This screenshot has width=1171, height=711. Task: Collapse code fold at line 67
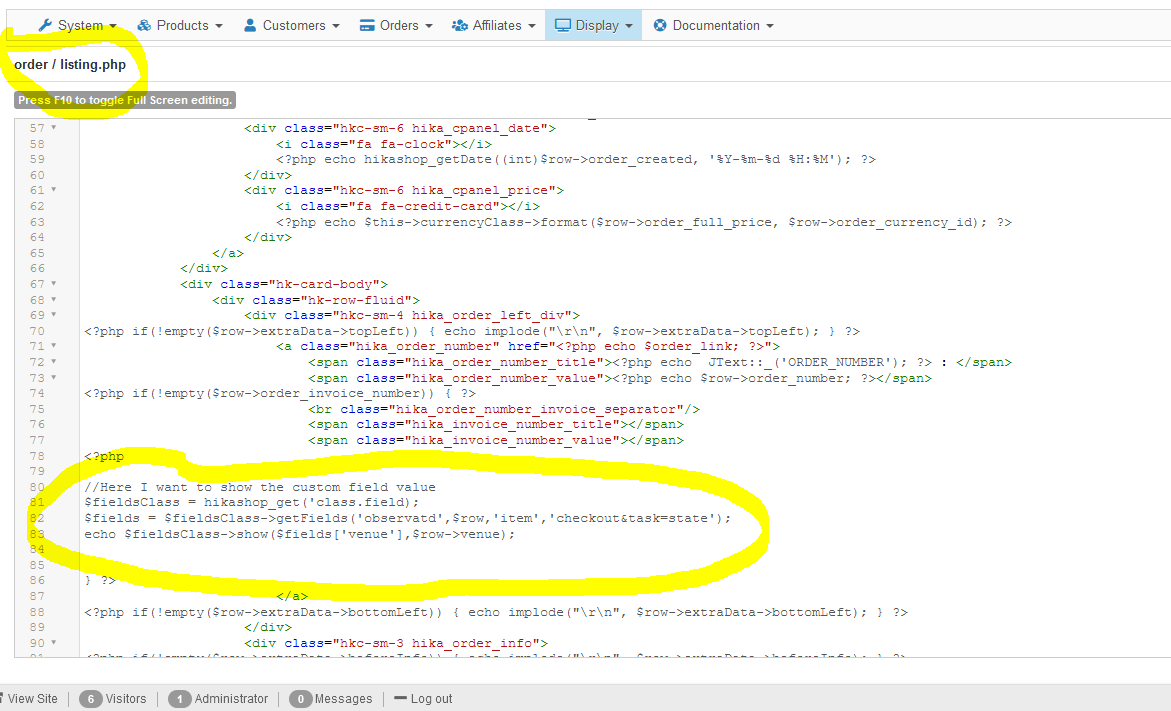click(54, 284)
